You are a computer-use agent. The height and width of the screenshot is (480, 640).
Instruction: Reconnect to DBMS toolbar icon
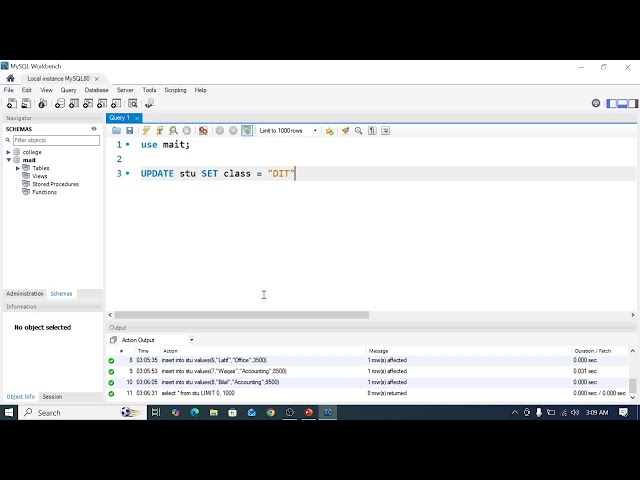tap(150, 104)
